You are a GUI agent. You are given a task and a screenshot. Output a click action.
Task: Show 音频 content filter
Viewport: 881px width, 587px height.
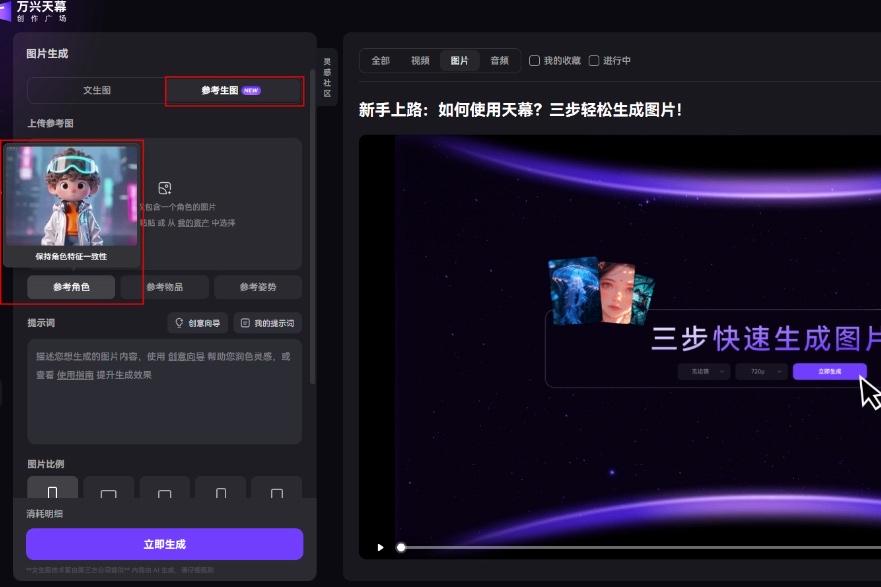point(499,61)
